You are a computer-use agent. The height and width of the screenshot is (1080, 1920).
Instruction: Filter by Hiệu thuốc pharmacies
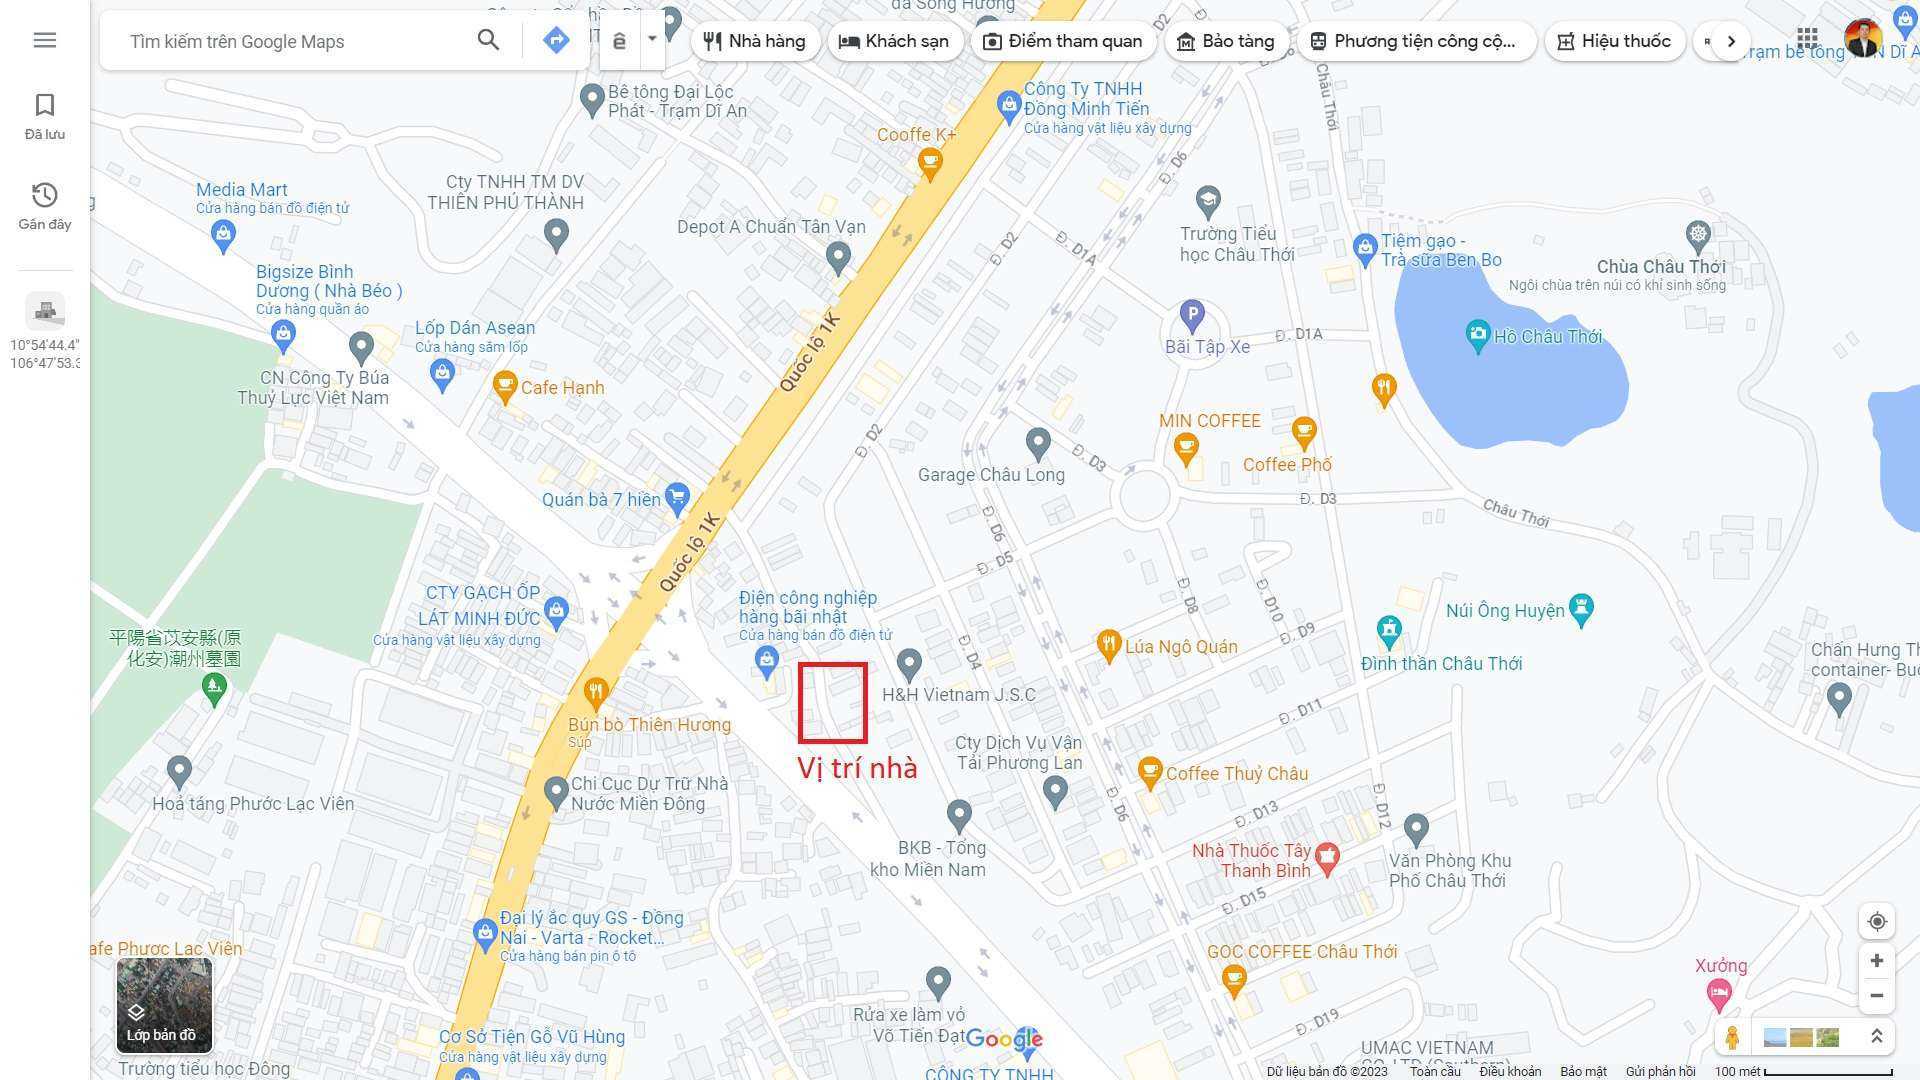[1615, 41]
